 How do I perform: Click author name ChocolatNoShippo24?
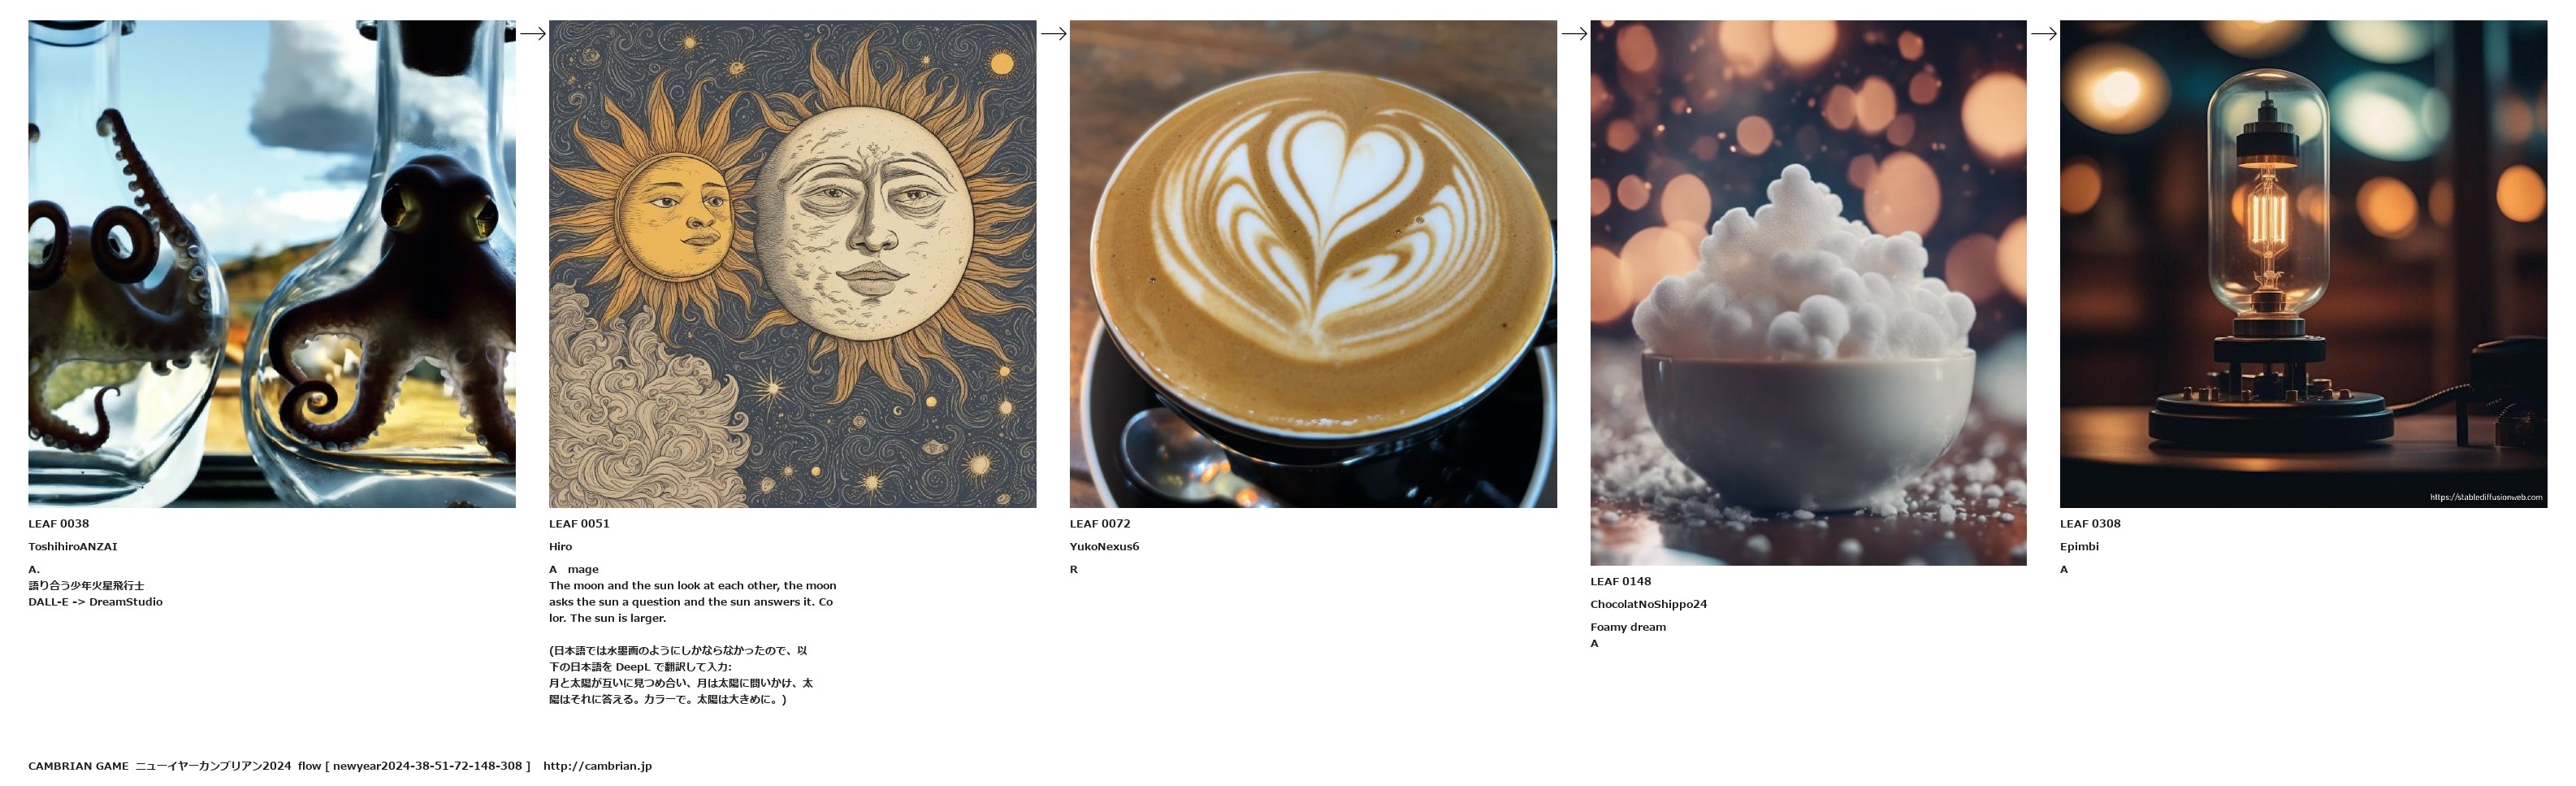[x=1649, y=605]
